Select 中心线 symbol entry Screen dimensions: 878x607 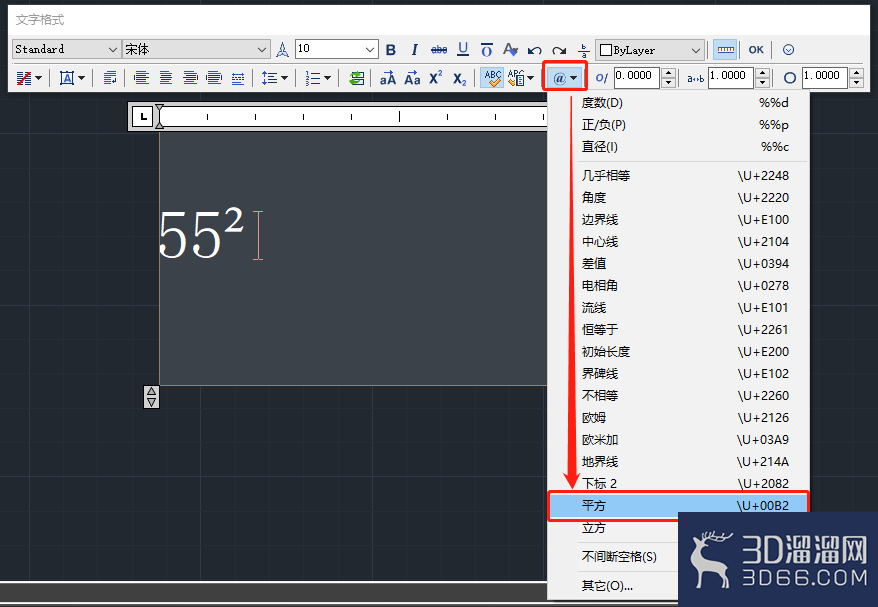pos(679,242)
